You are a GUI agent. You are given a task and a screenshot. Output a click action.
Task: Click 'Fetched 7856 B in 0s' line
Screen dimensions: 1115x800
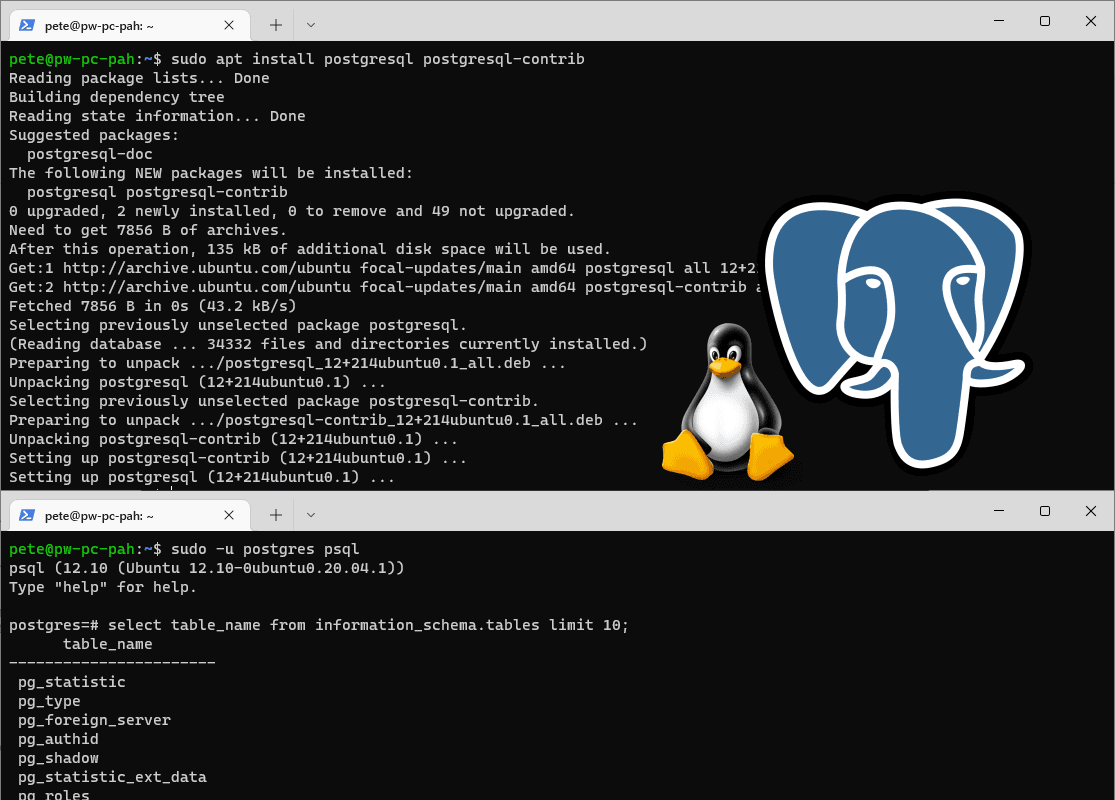coord(153,306)
